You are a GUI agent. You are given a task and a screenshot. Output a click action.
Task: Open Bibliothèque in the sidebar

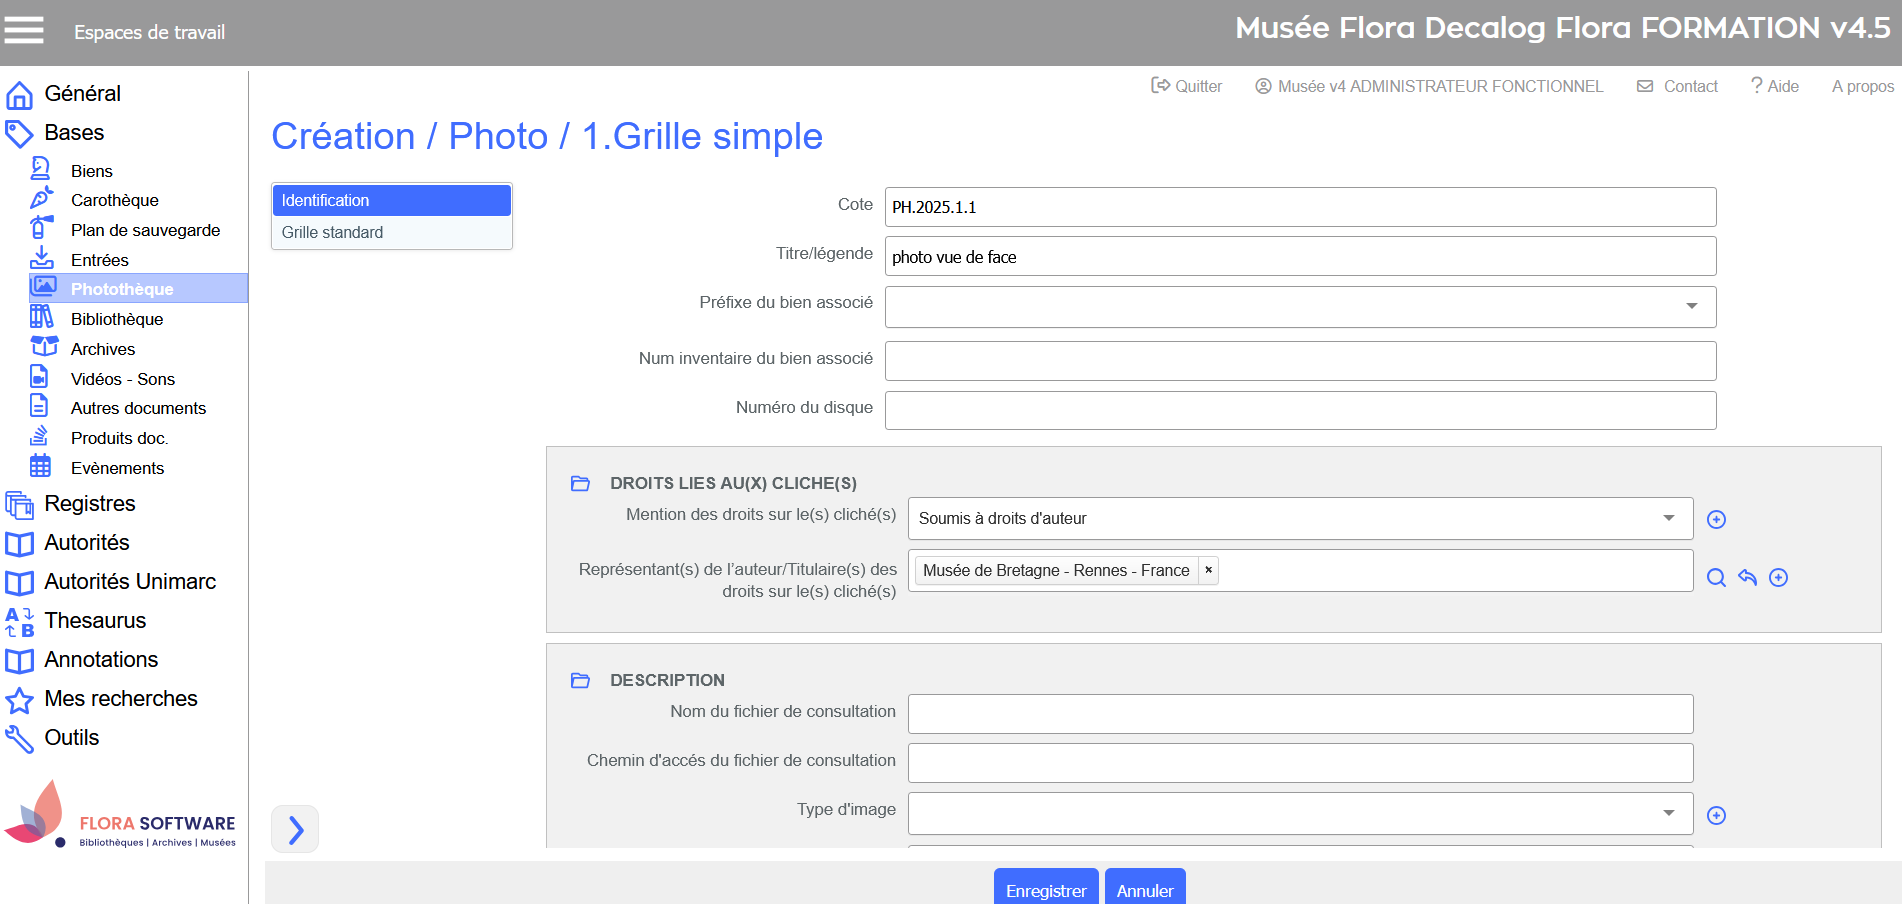pyautogui.click(x=117, y=319)
